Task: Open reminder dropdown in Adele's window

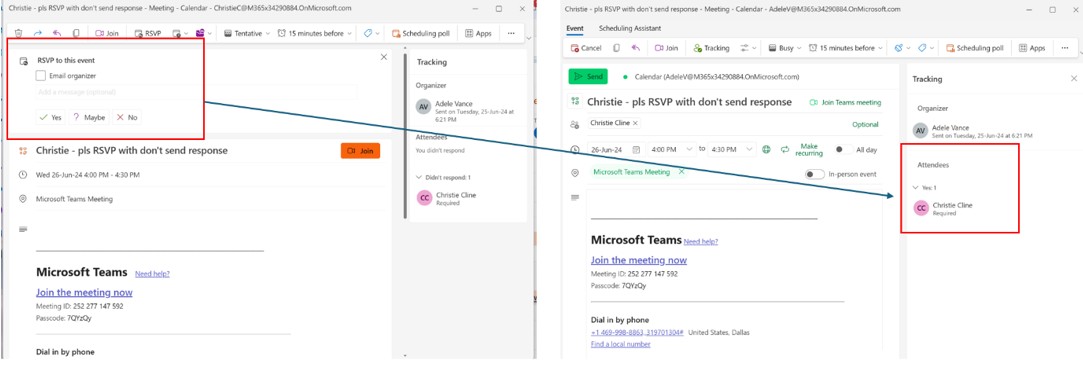Action: 845,48
